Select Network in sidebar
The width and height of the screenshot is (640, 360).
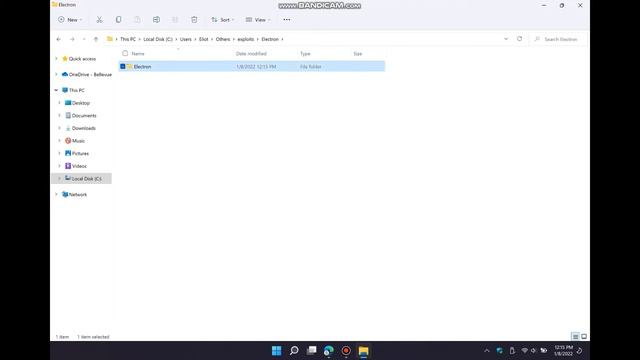(x=78, y=195)
